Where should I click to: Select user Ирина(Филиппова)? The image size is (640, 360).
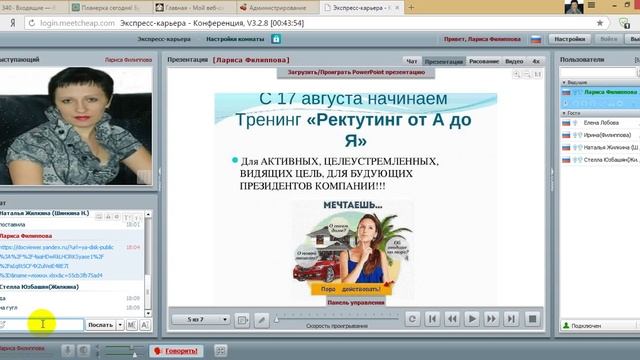tap(600, 135)
